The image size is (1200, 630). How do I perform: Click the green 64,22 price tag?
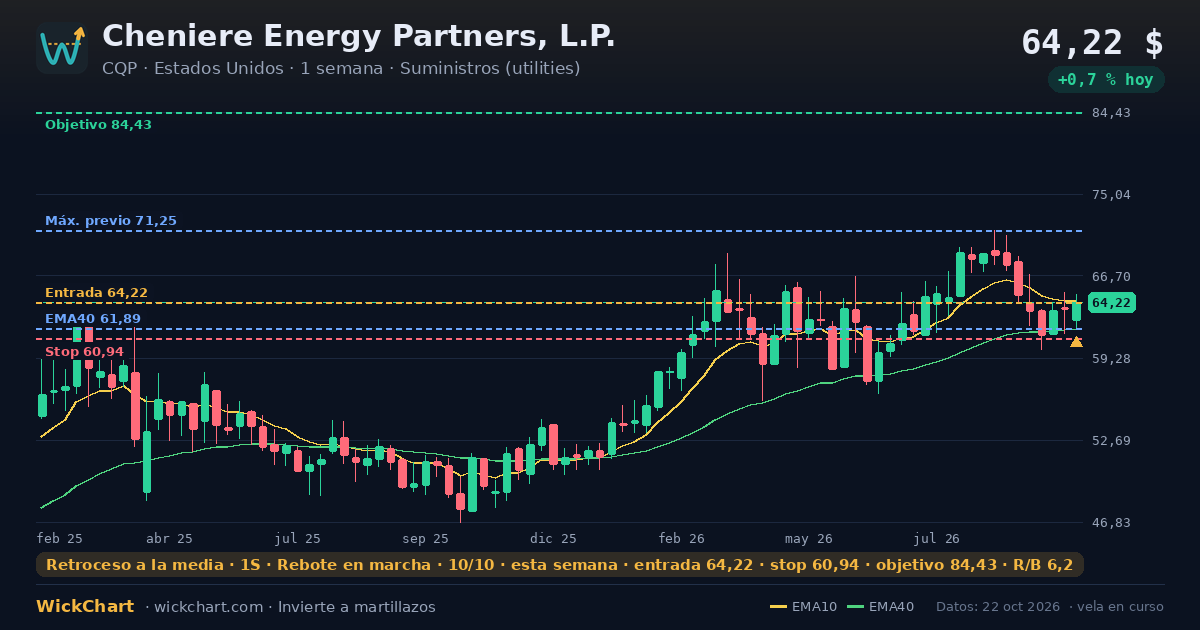(1111, 303)
